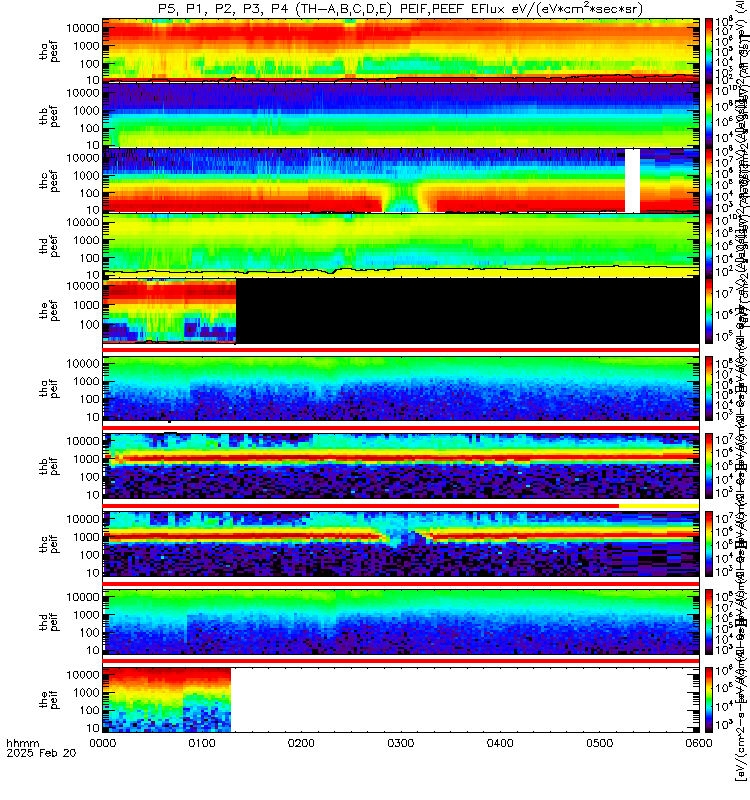The width and height of the screenshot is (750, 800).
Task: Click the 0600 time axis label
Action: [x=699, y=743]
